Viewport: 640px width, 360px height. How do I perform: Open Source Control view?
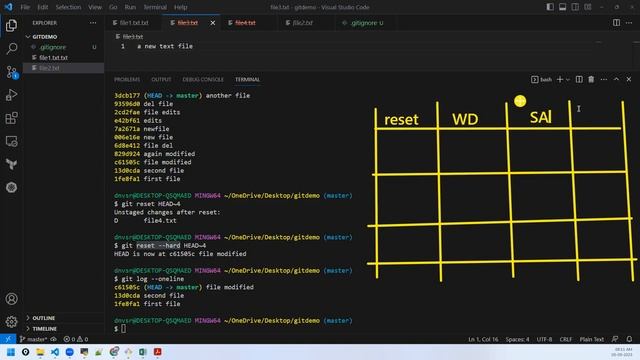pyautogui.click(x=11, y=72)
